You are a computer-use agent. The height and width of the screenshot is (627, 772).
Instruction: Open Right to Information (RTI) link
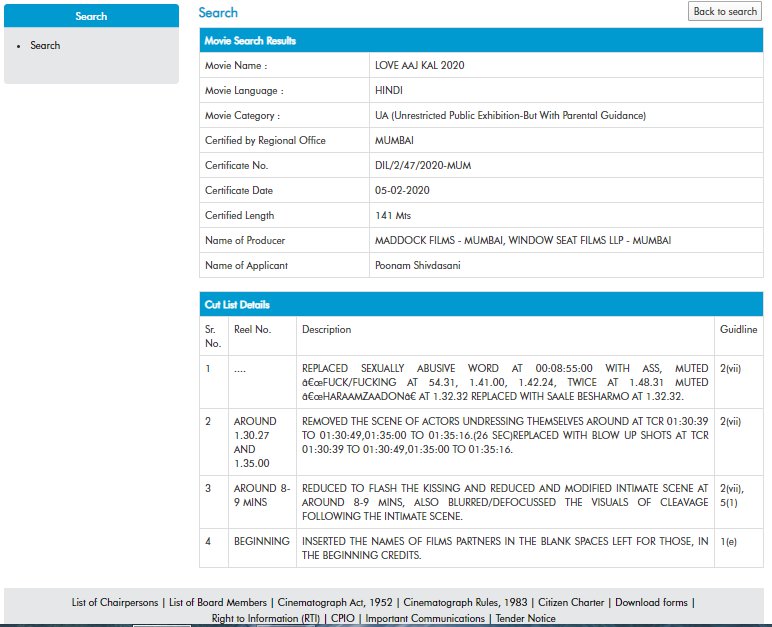(266, 618)
